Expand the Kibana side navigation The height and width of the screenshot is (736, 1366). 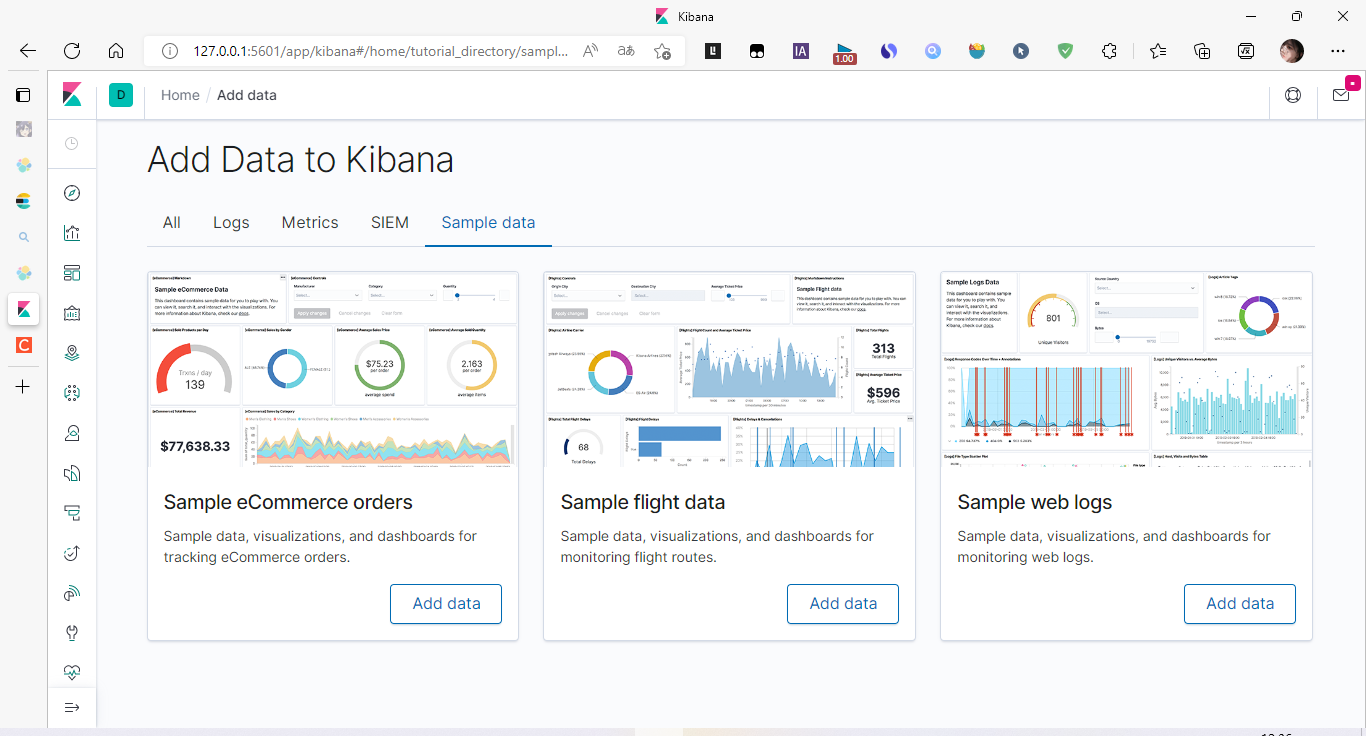[x=72, y=708]
